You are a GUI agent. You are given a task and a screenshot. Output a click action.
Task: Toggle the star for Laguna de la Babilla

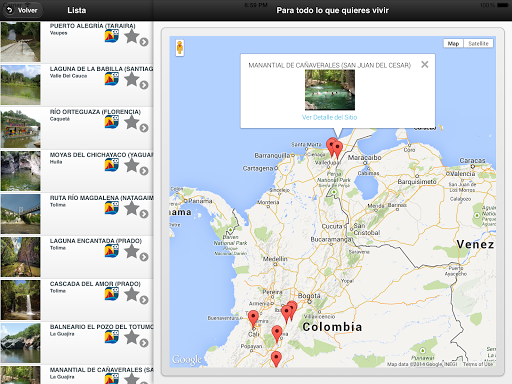pyautogui.click(x=132, y=79)
